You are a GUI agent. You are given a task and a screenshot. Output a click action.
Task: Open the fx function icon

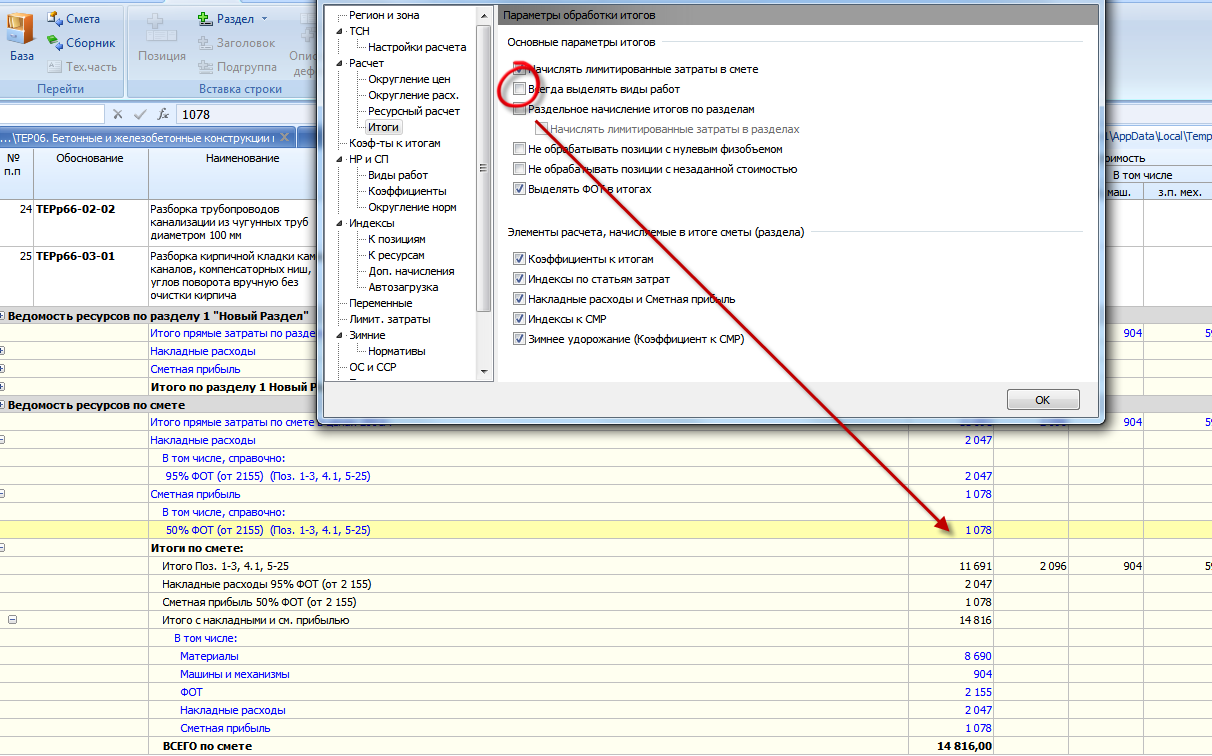point(163,114)
